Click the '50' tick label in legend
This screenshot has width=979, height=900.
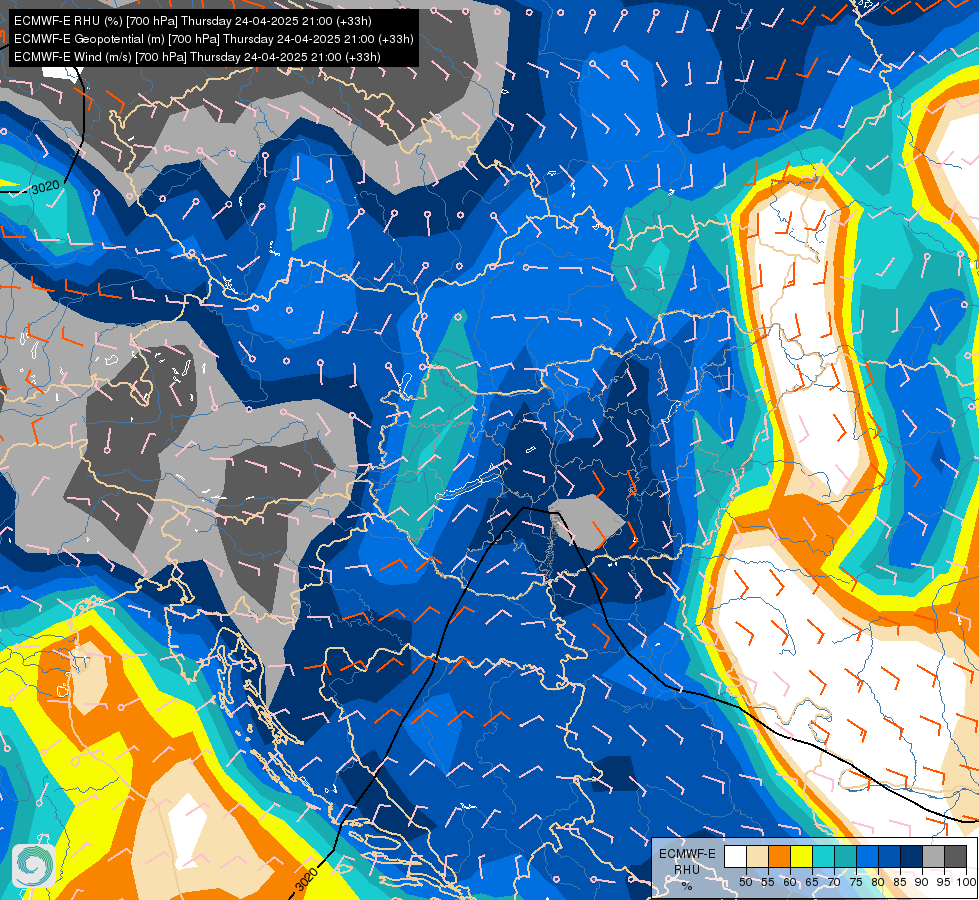(x=745, y=882)
